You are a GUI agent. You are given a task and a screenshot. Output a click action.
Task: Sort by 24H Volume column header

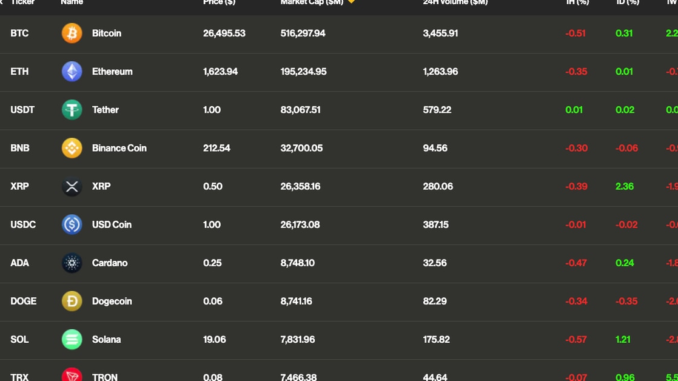(x=455, y=2)
